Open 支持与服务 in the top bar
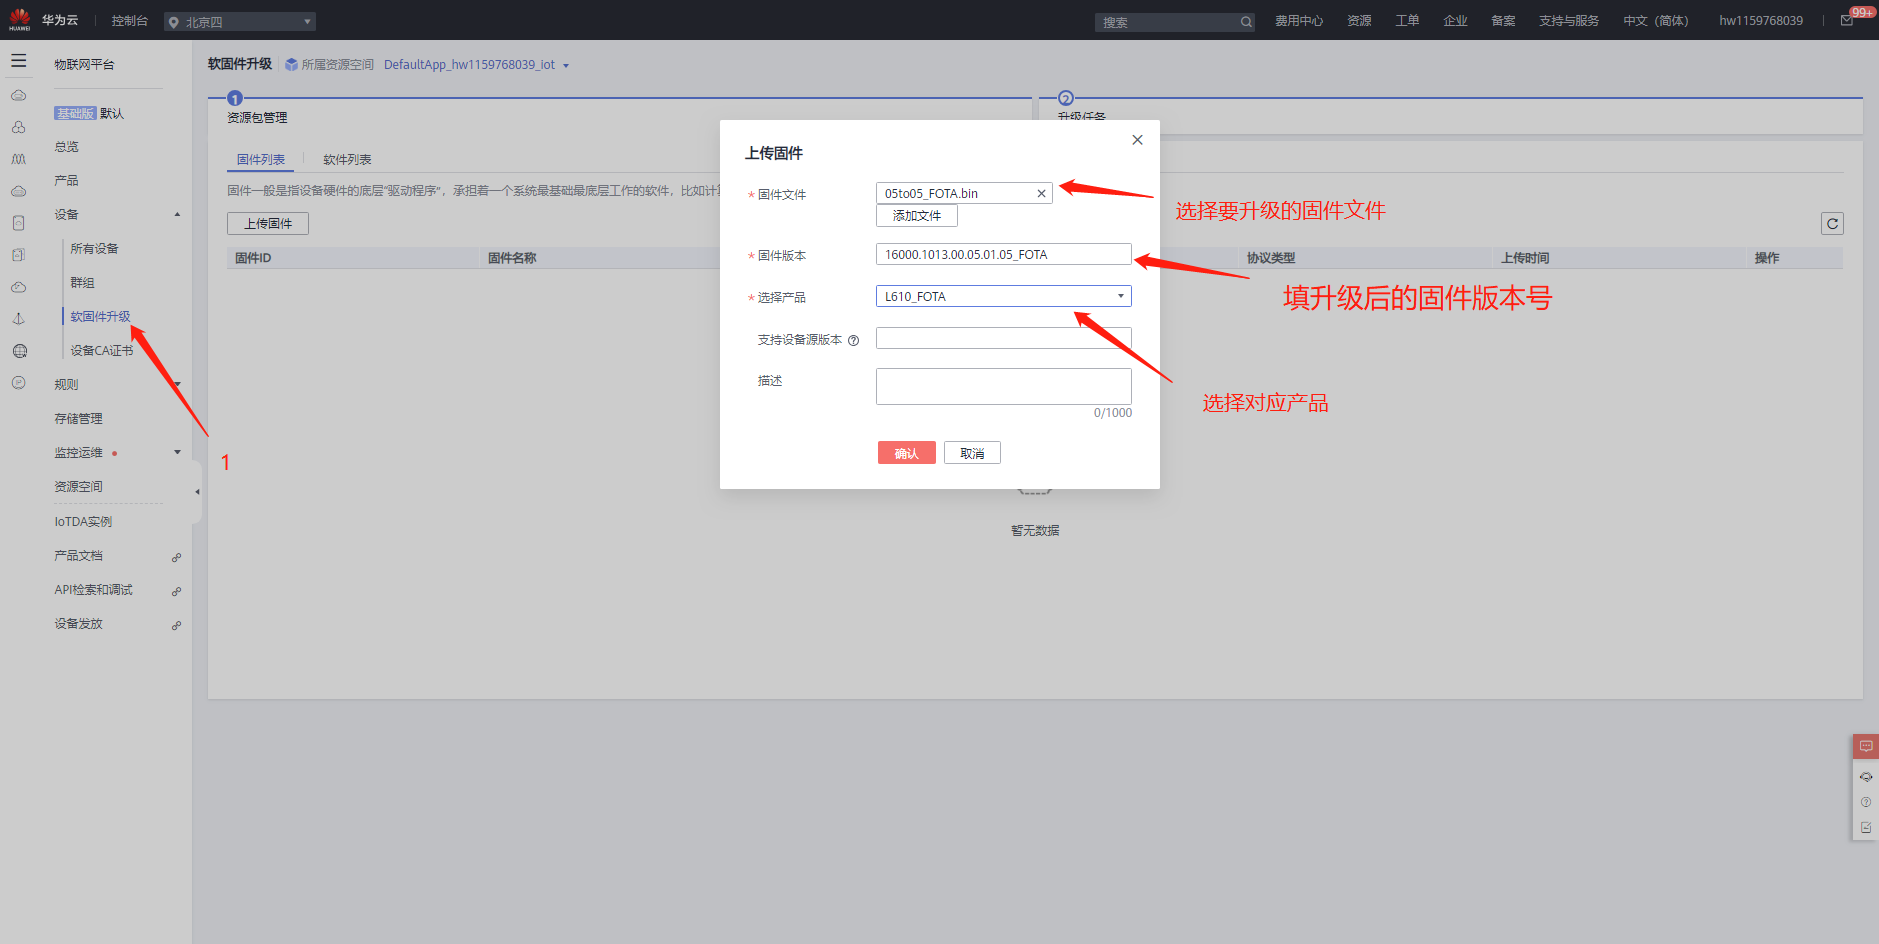The image size is (1879, 944). tap(1569, 21)
